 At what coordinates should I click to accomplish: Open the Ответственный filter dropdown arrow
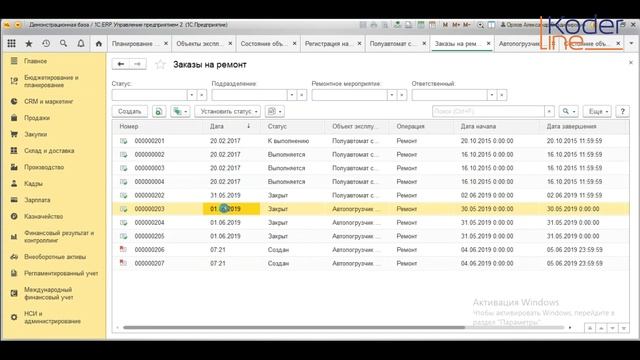(x=492, y=95)
